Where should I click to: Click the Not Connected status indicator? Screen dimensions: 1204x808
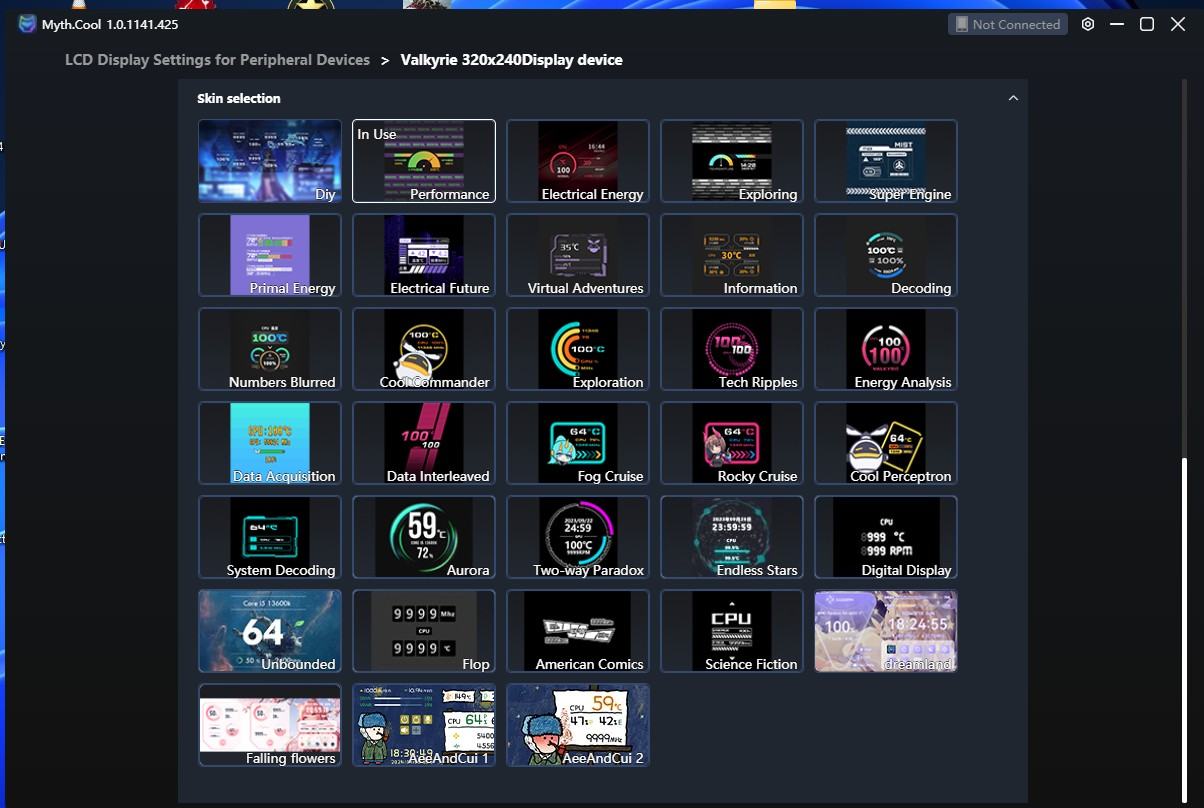[1008, 24]
